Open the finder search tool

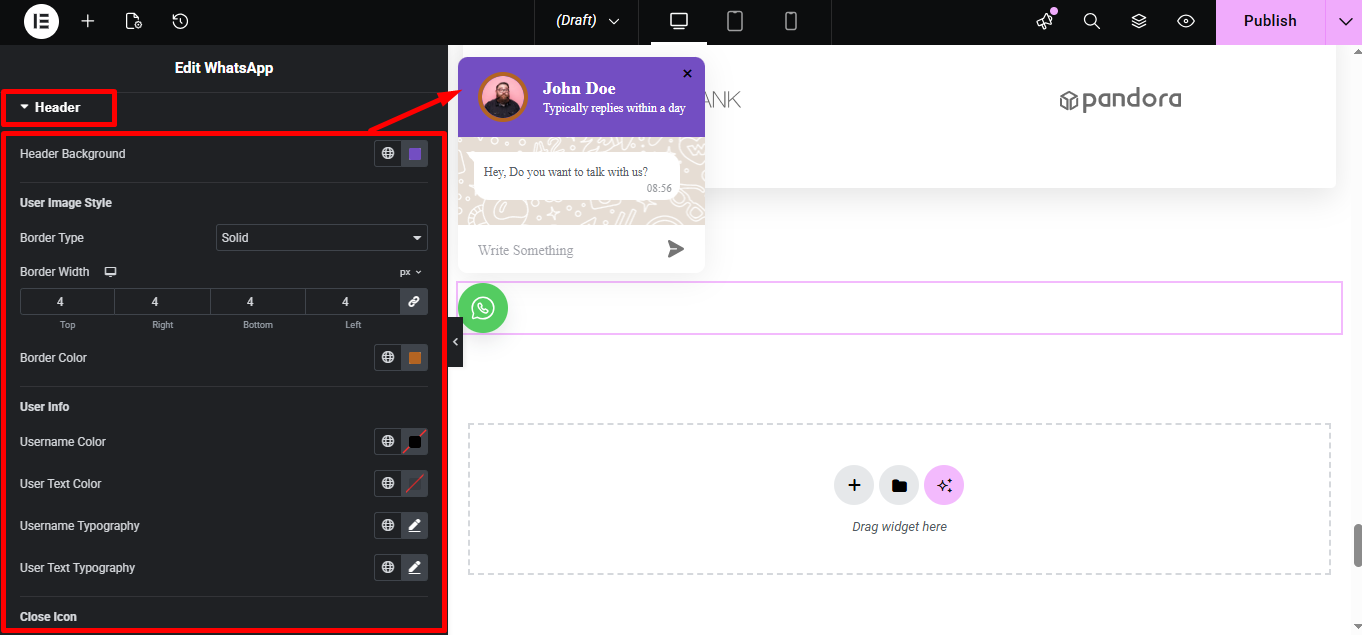[1091, 21]
